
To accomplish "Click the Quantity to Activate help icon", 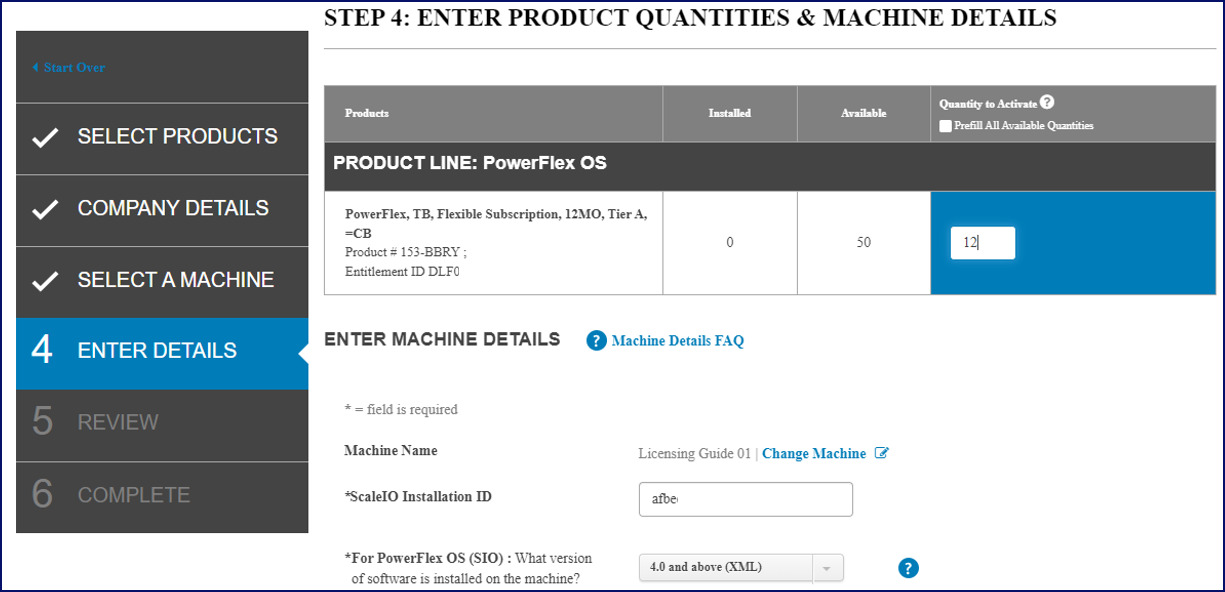I will coord(1047,102).
